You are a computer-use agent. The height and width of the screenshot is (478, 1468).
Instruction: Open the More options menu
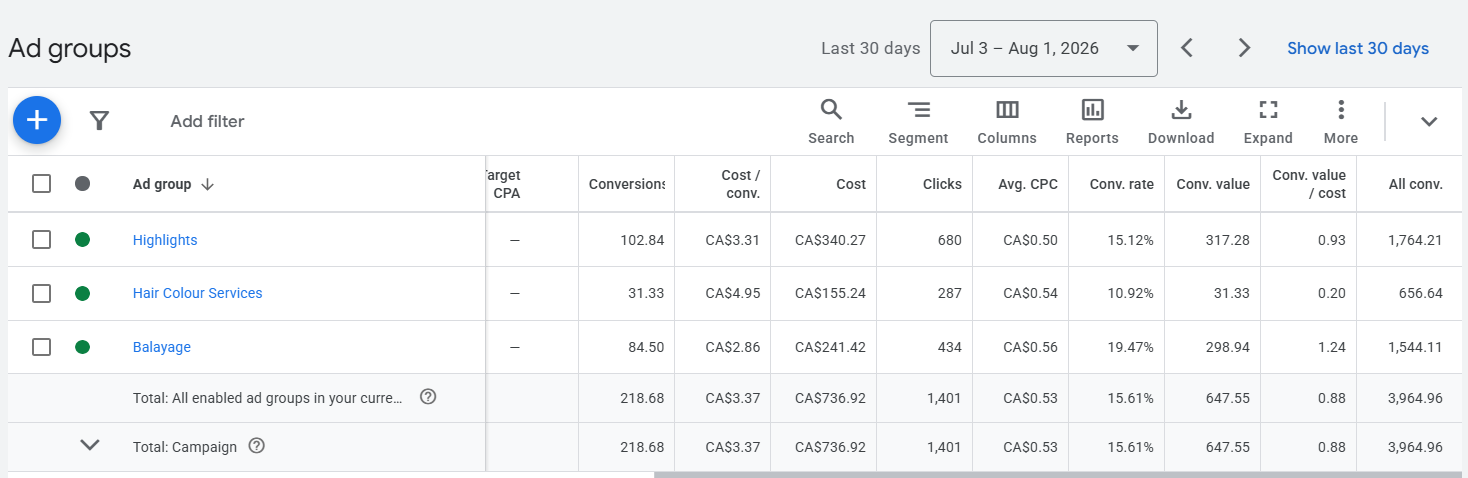coord(1341,122)
